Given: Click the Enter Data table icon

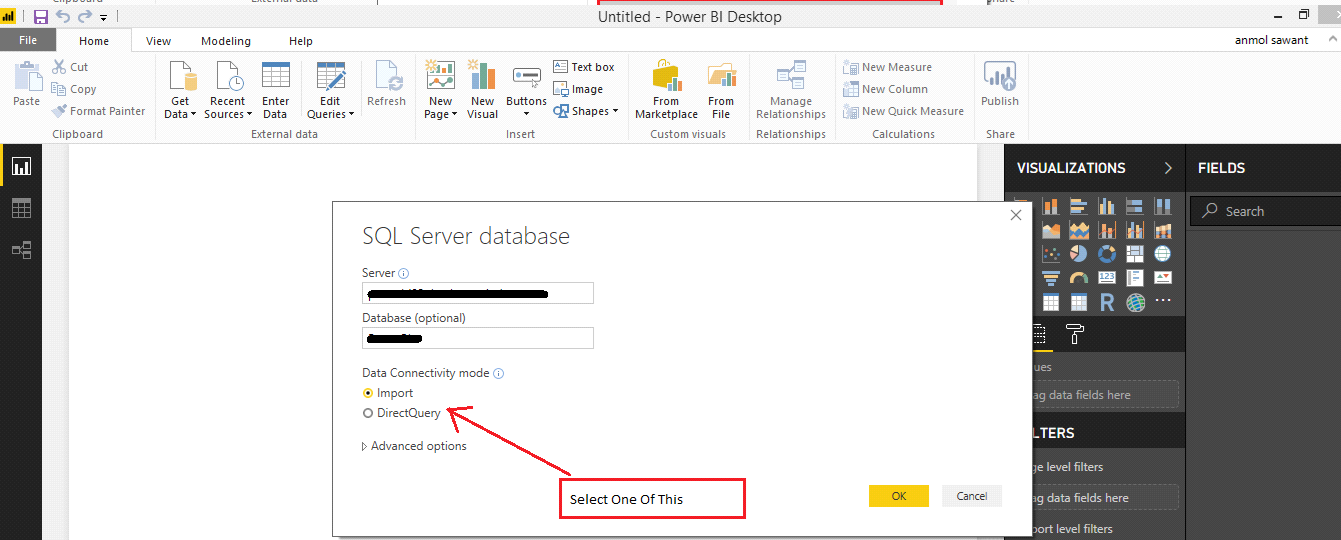Looking at the screenshot, I should pyautogui.click(x=275, y=76).
